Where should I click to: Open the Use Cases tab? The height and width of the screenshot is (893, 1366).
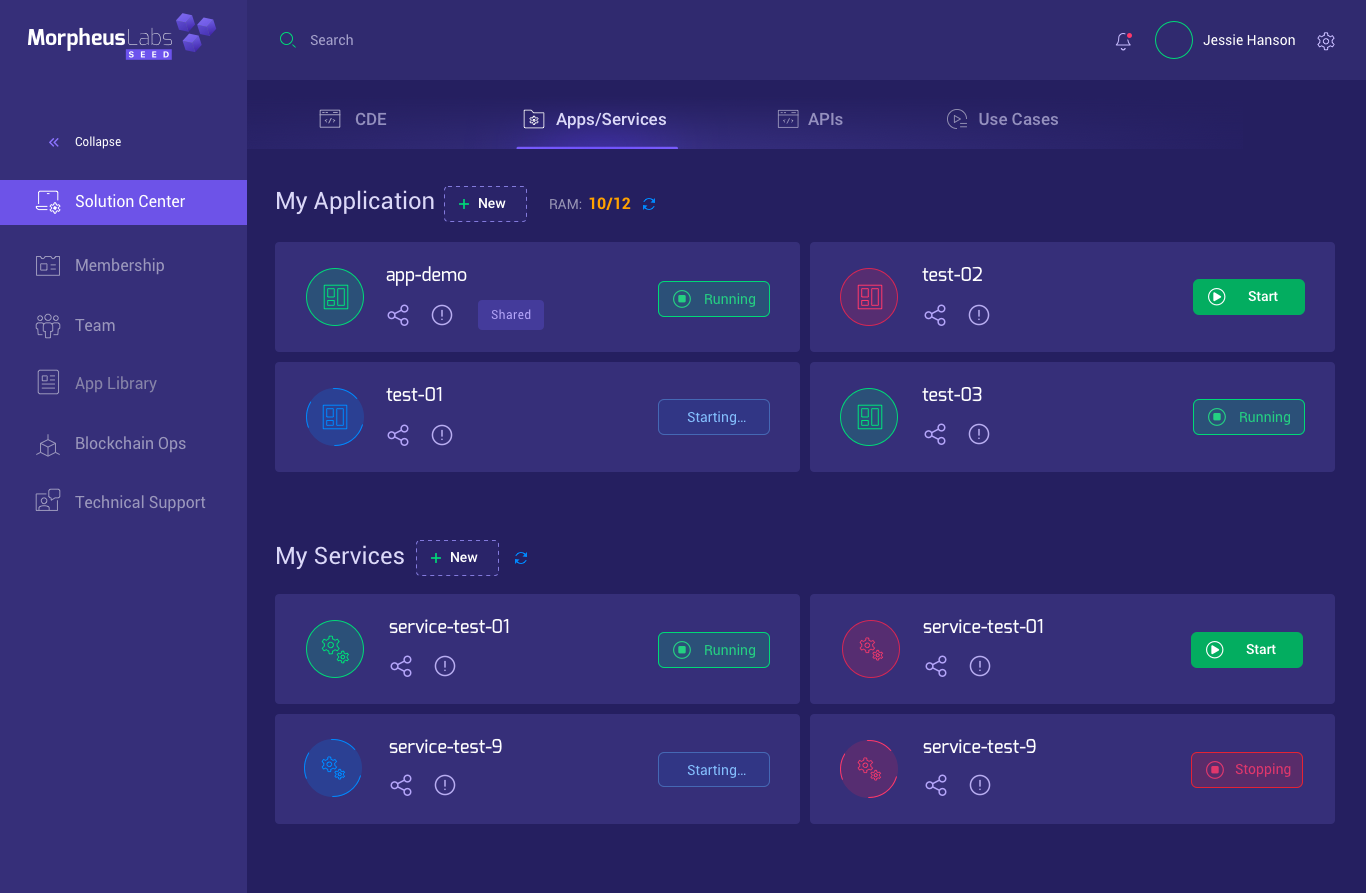[x=1003, y=118]
